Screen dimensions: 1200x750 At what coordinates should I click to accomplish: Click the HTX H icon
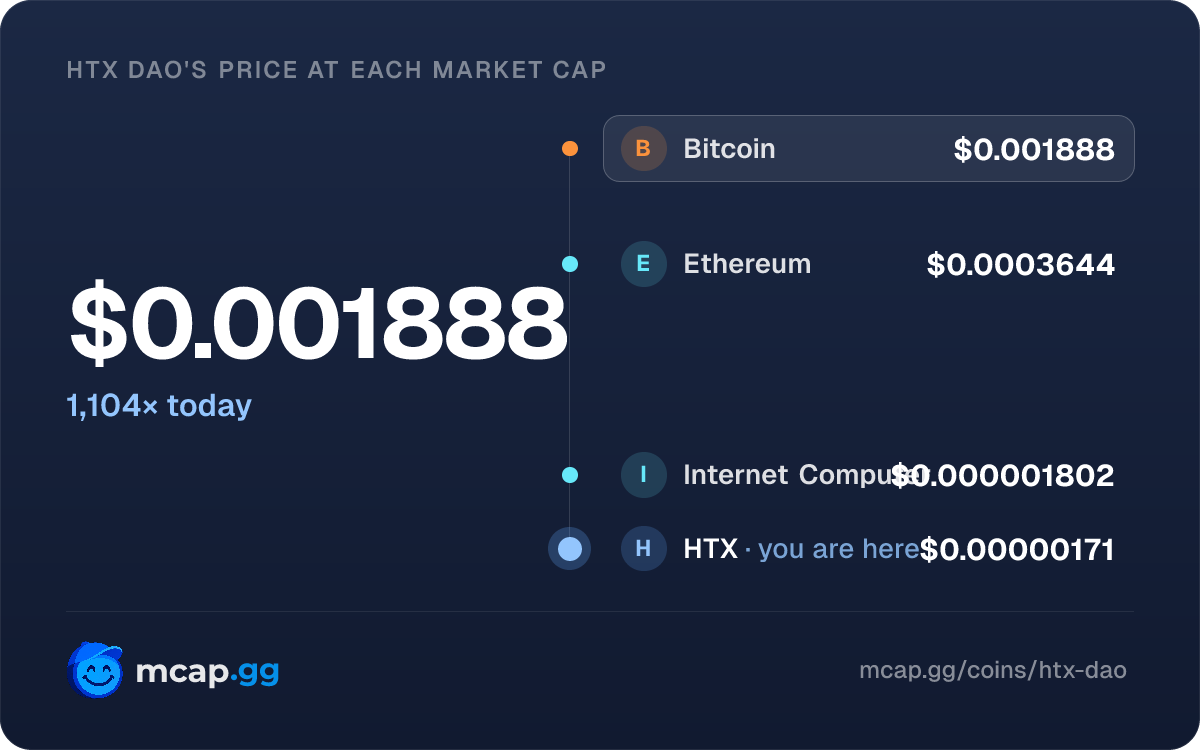click(x=643, y=549)
